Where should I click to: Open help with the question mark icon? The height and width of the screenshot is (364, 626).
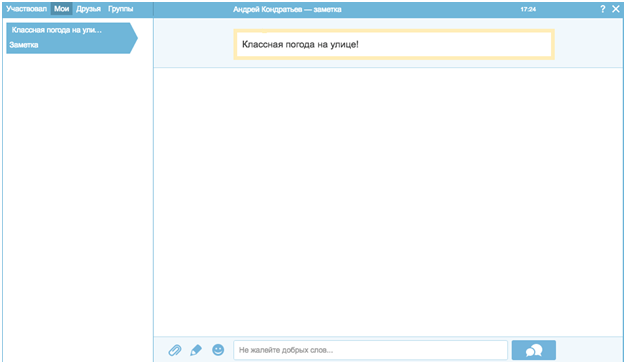click(602, 9)
